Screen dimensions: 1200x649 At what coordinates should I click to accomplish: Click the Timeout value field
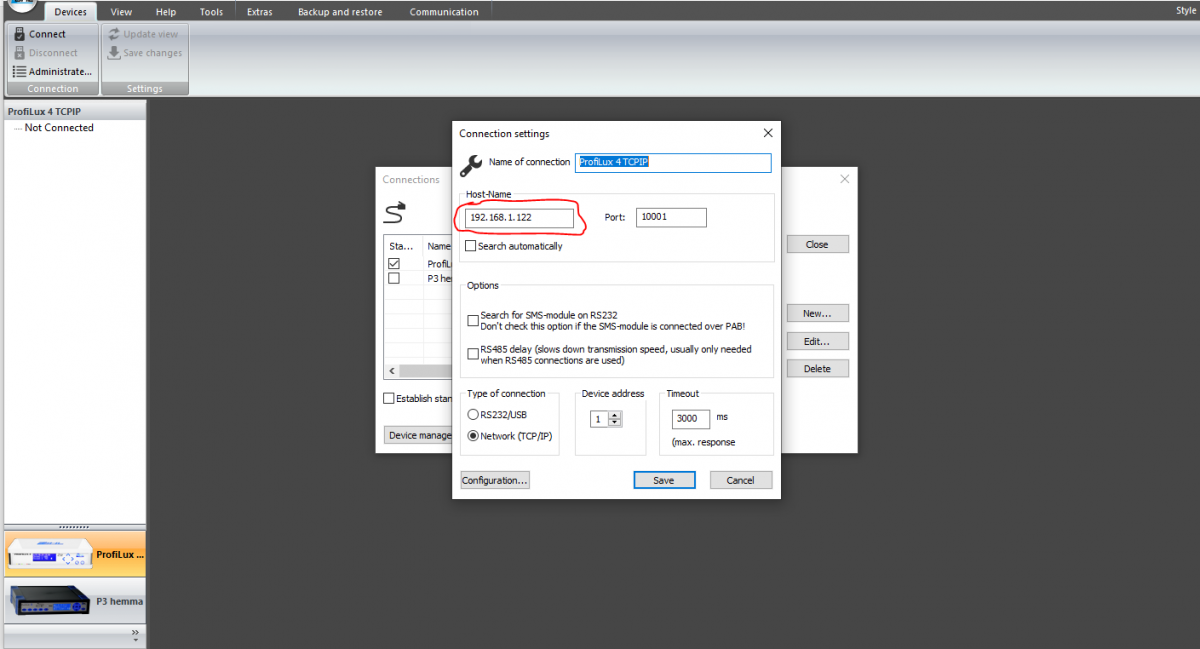(x=691, y=419)
